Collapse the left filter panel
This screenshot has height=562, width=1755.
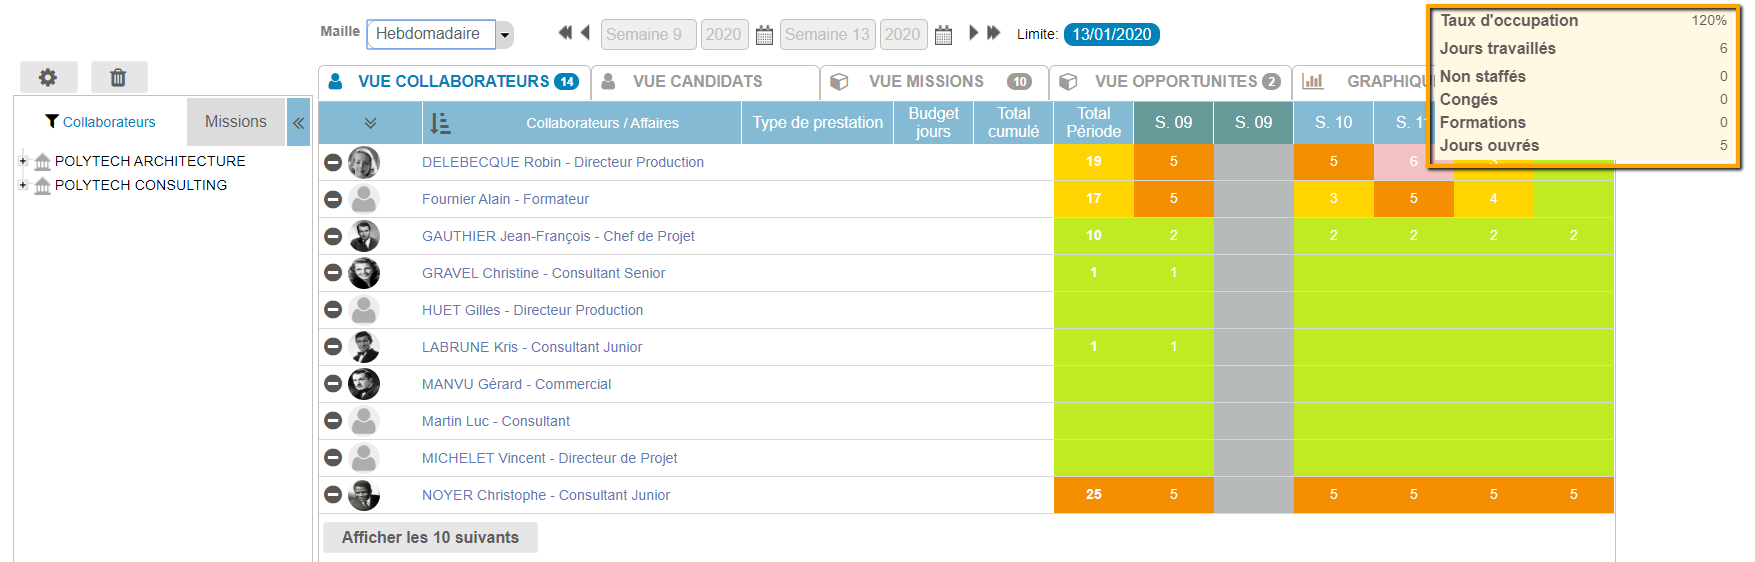tap(298, 123)
